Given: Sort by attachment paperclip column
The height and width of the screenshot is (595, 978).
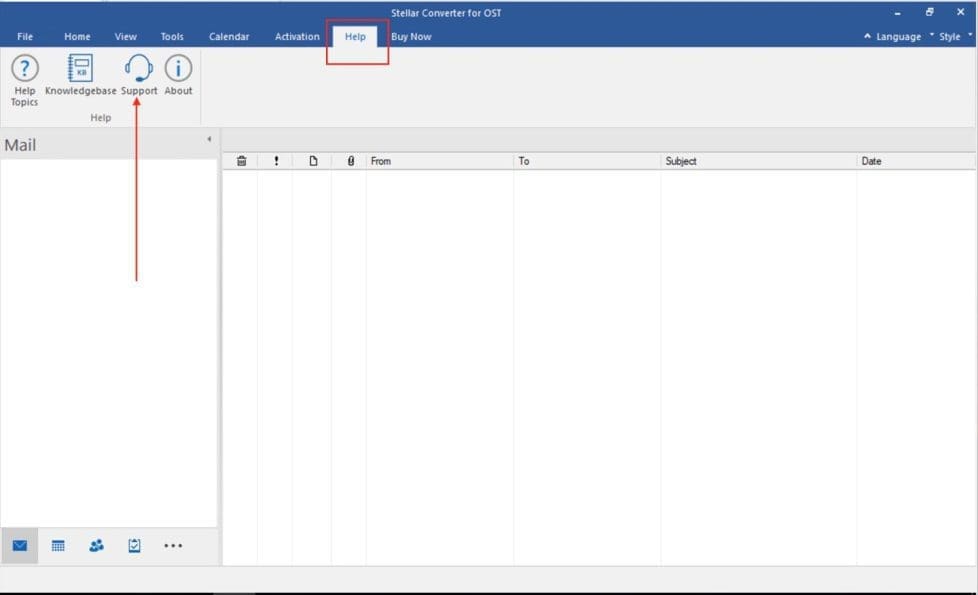Looking at the screenshot, I should [349, 161].
